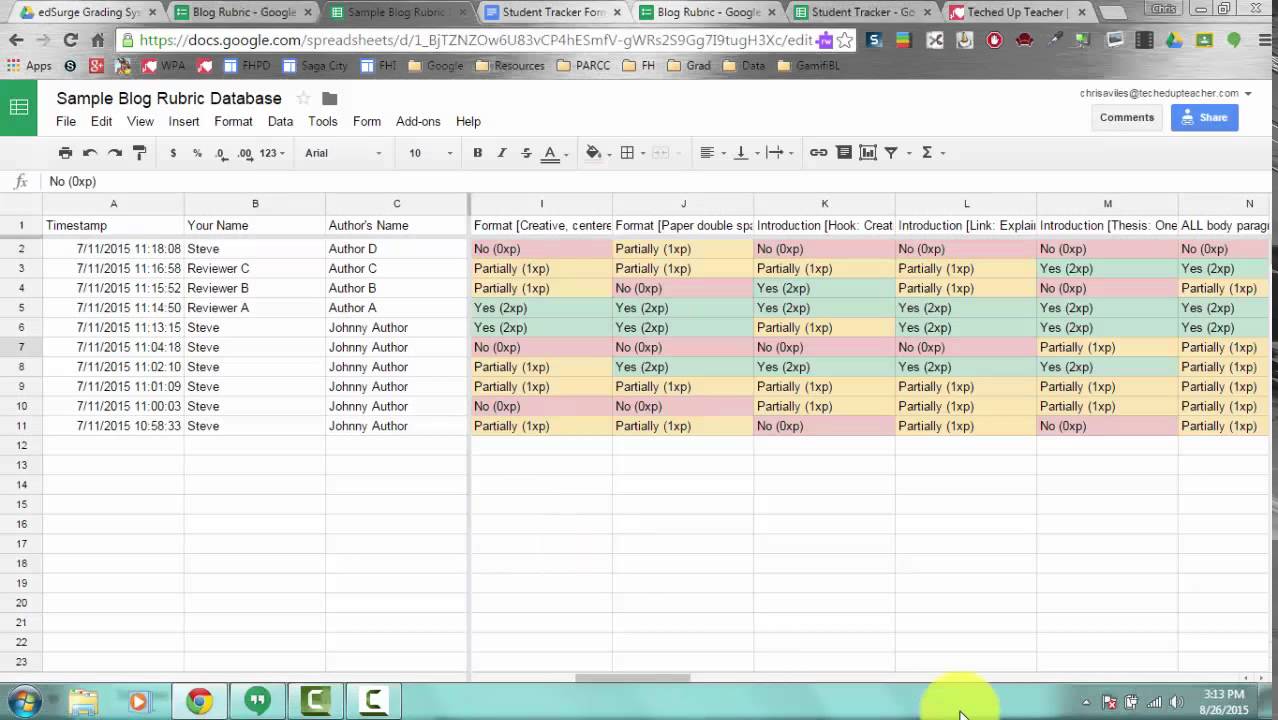
Task: Format selection as percent (%)
Action: [x=197, y=153]
